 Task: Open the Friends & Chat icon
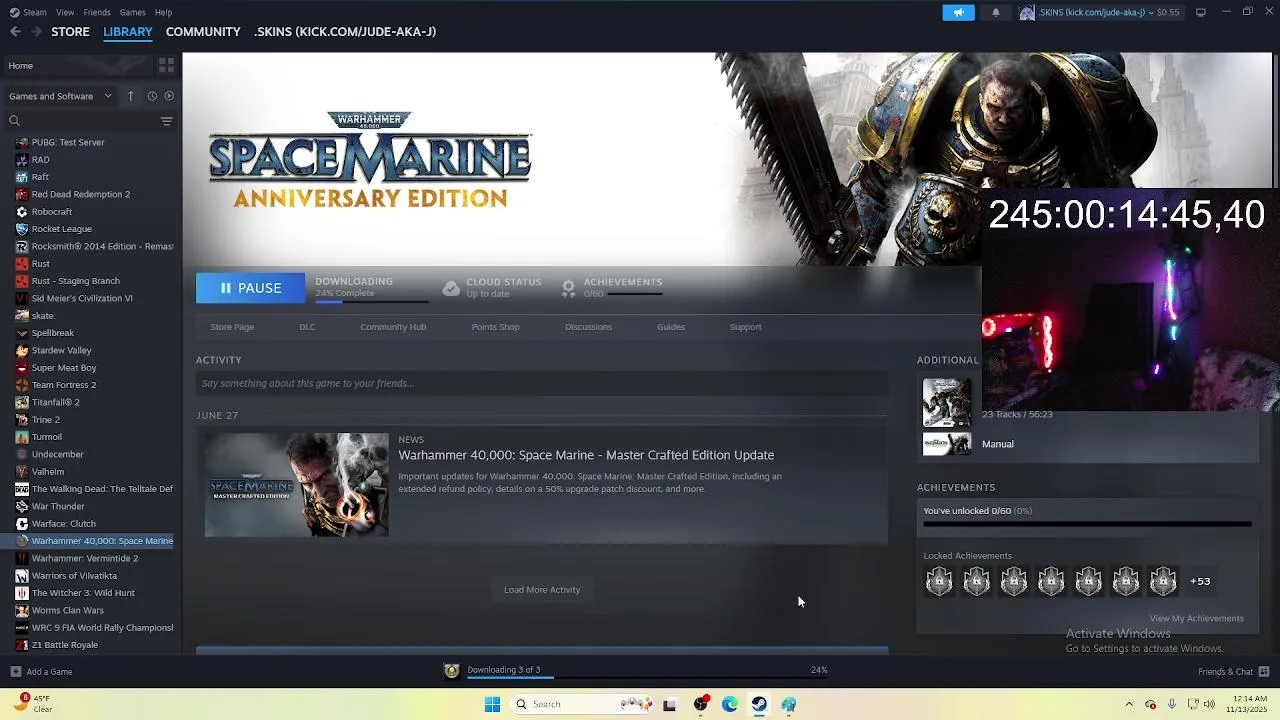pyautogui.click(x=1264, y=671)
